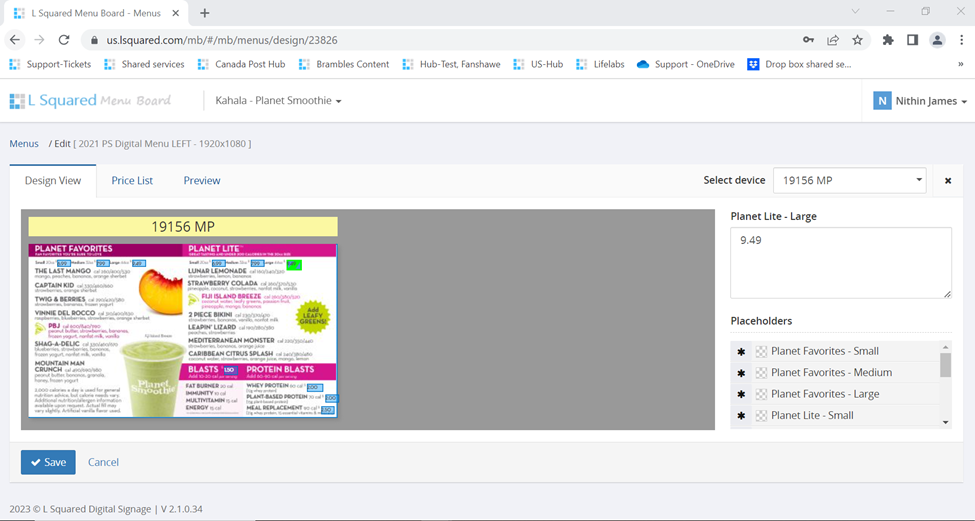The width and height of the screenshot is (975, 521).
Task: Open the Shared services bookmark
Action: tap(144, 64)
